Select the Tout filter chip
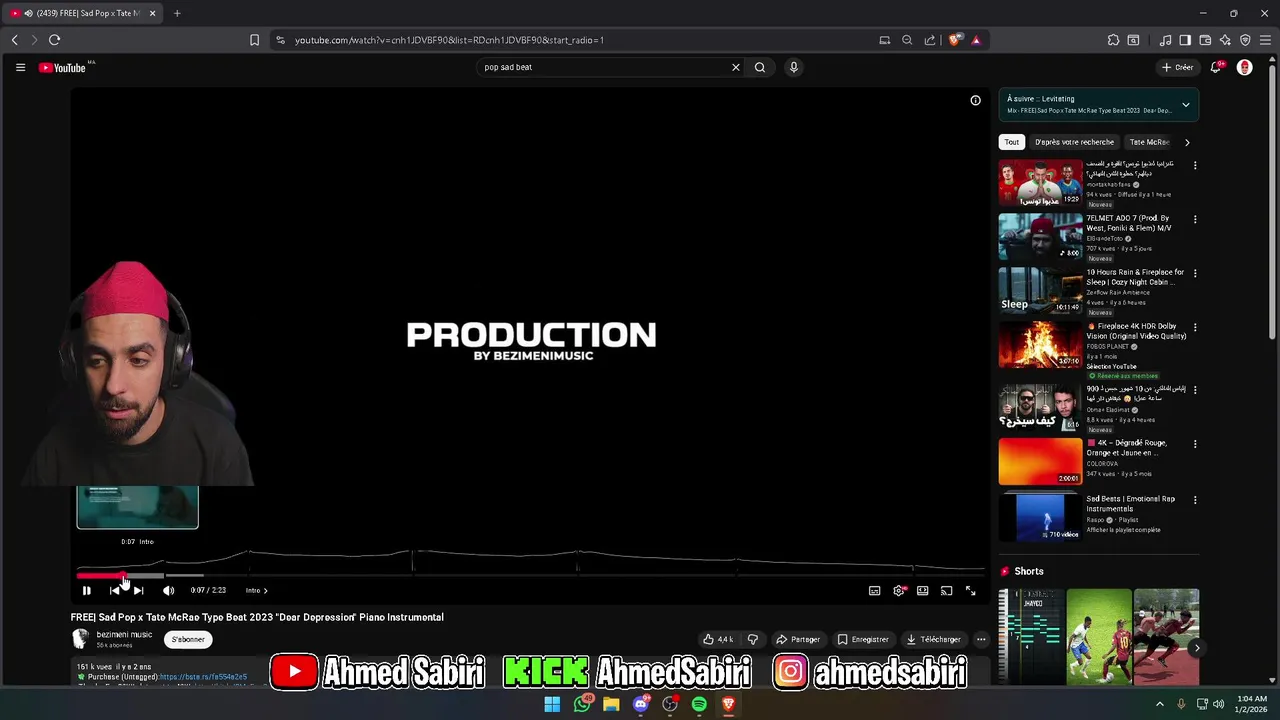This screenshot has width=1280, height=720. pos(1012,142)
